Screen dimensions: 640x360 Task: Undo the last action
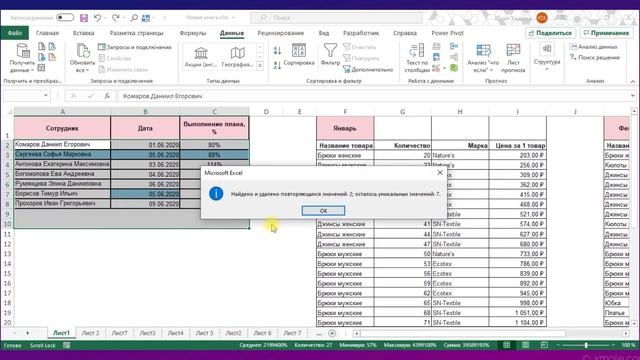(97, 18)
